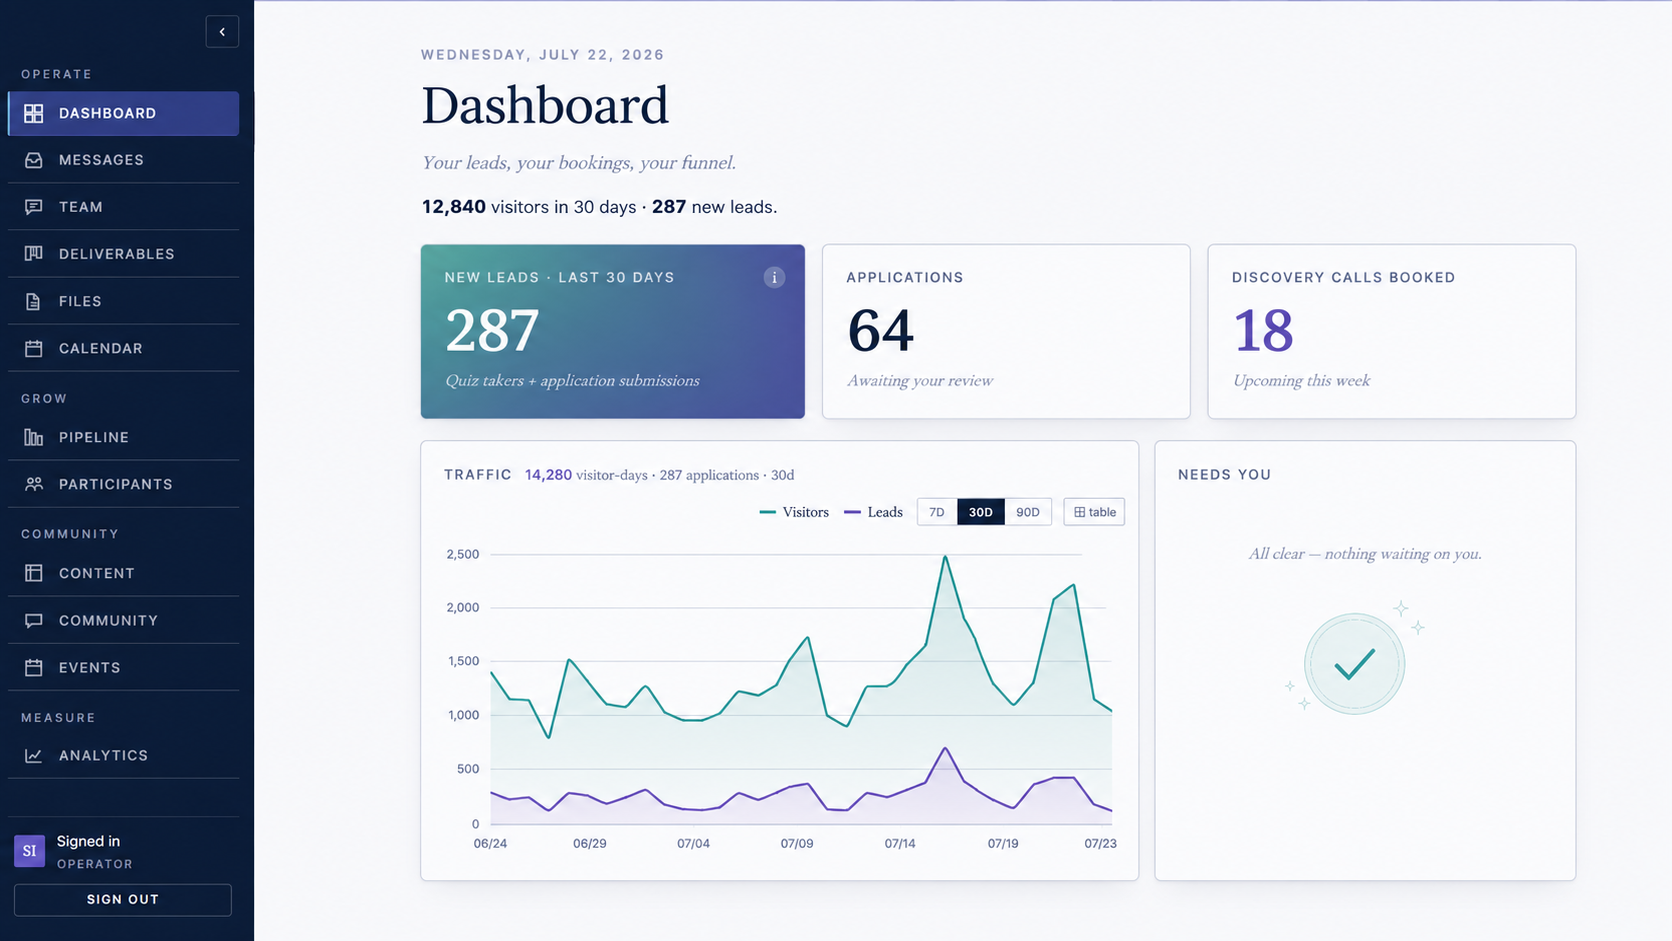
Task: Show traffic data as table
Action: click(1094, 512)
